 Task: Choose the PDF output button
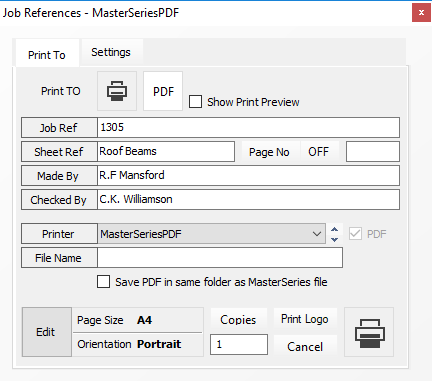(x=163, y=91)
